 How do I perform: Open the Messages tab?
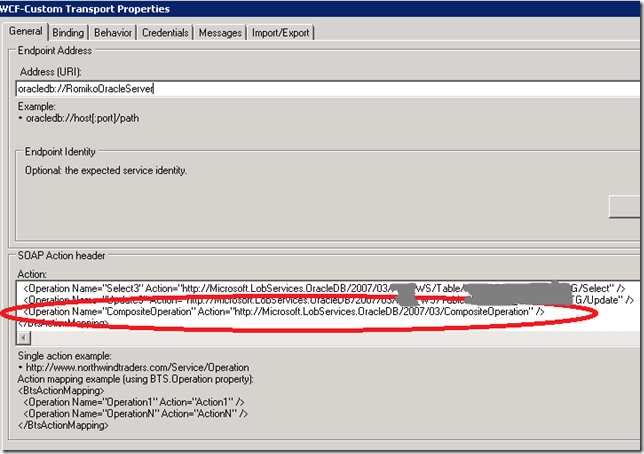[220, 33]
